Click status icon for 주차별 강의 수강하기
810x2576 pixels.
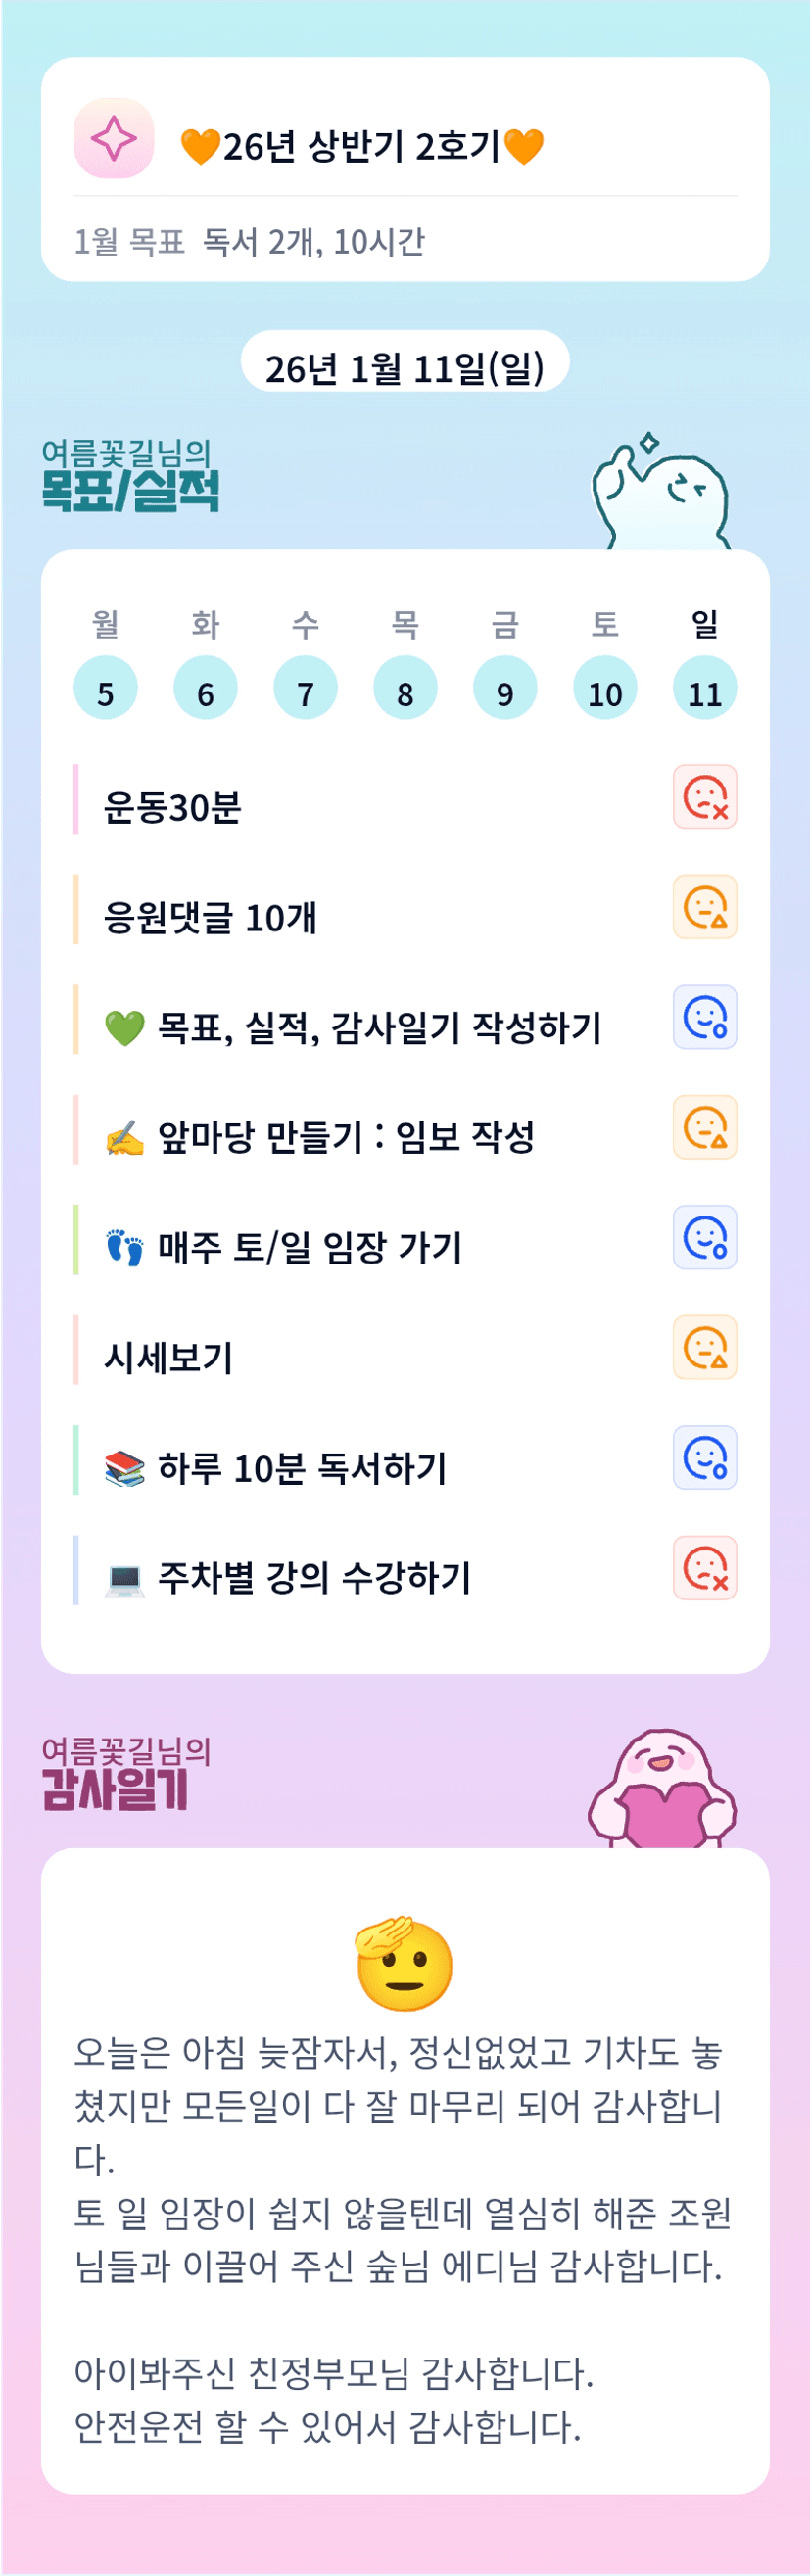tap(705, 1567)
